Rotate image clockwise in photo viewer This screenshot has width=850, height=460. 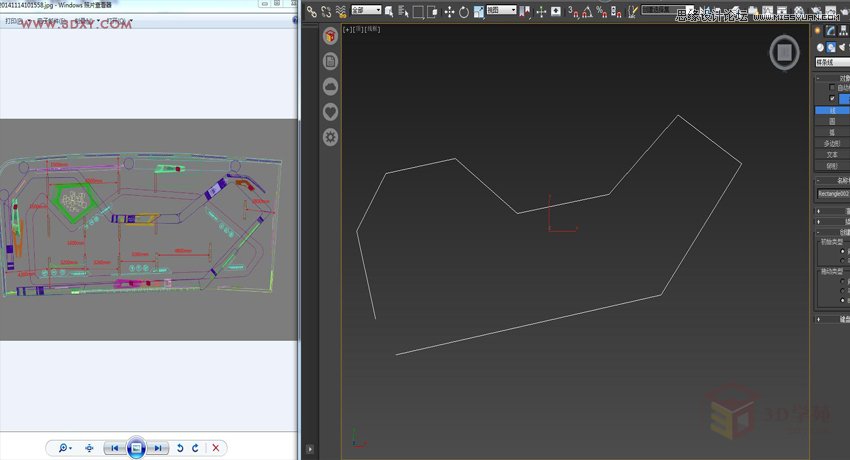coord(195,448)
